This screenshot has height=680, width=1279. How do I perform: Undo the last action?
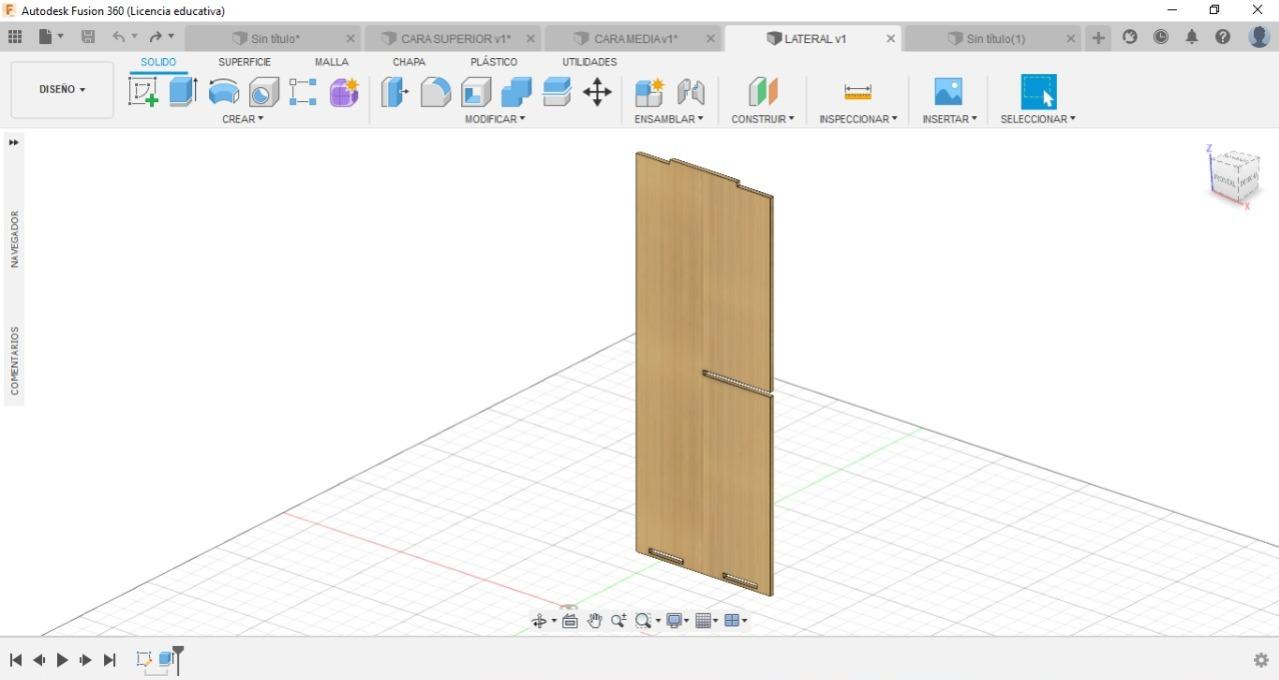(119, 37)
